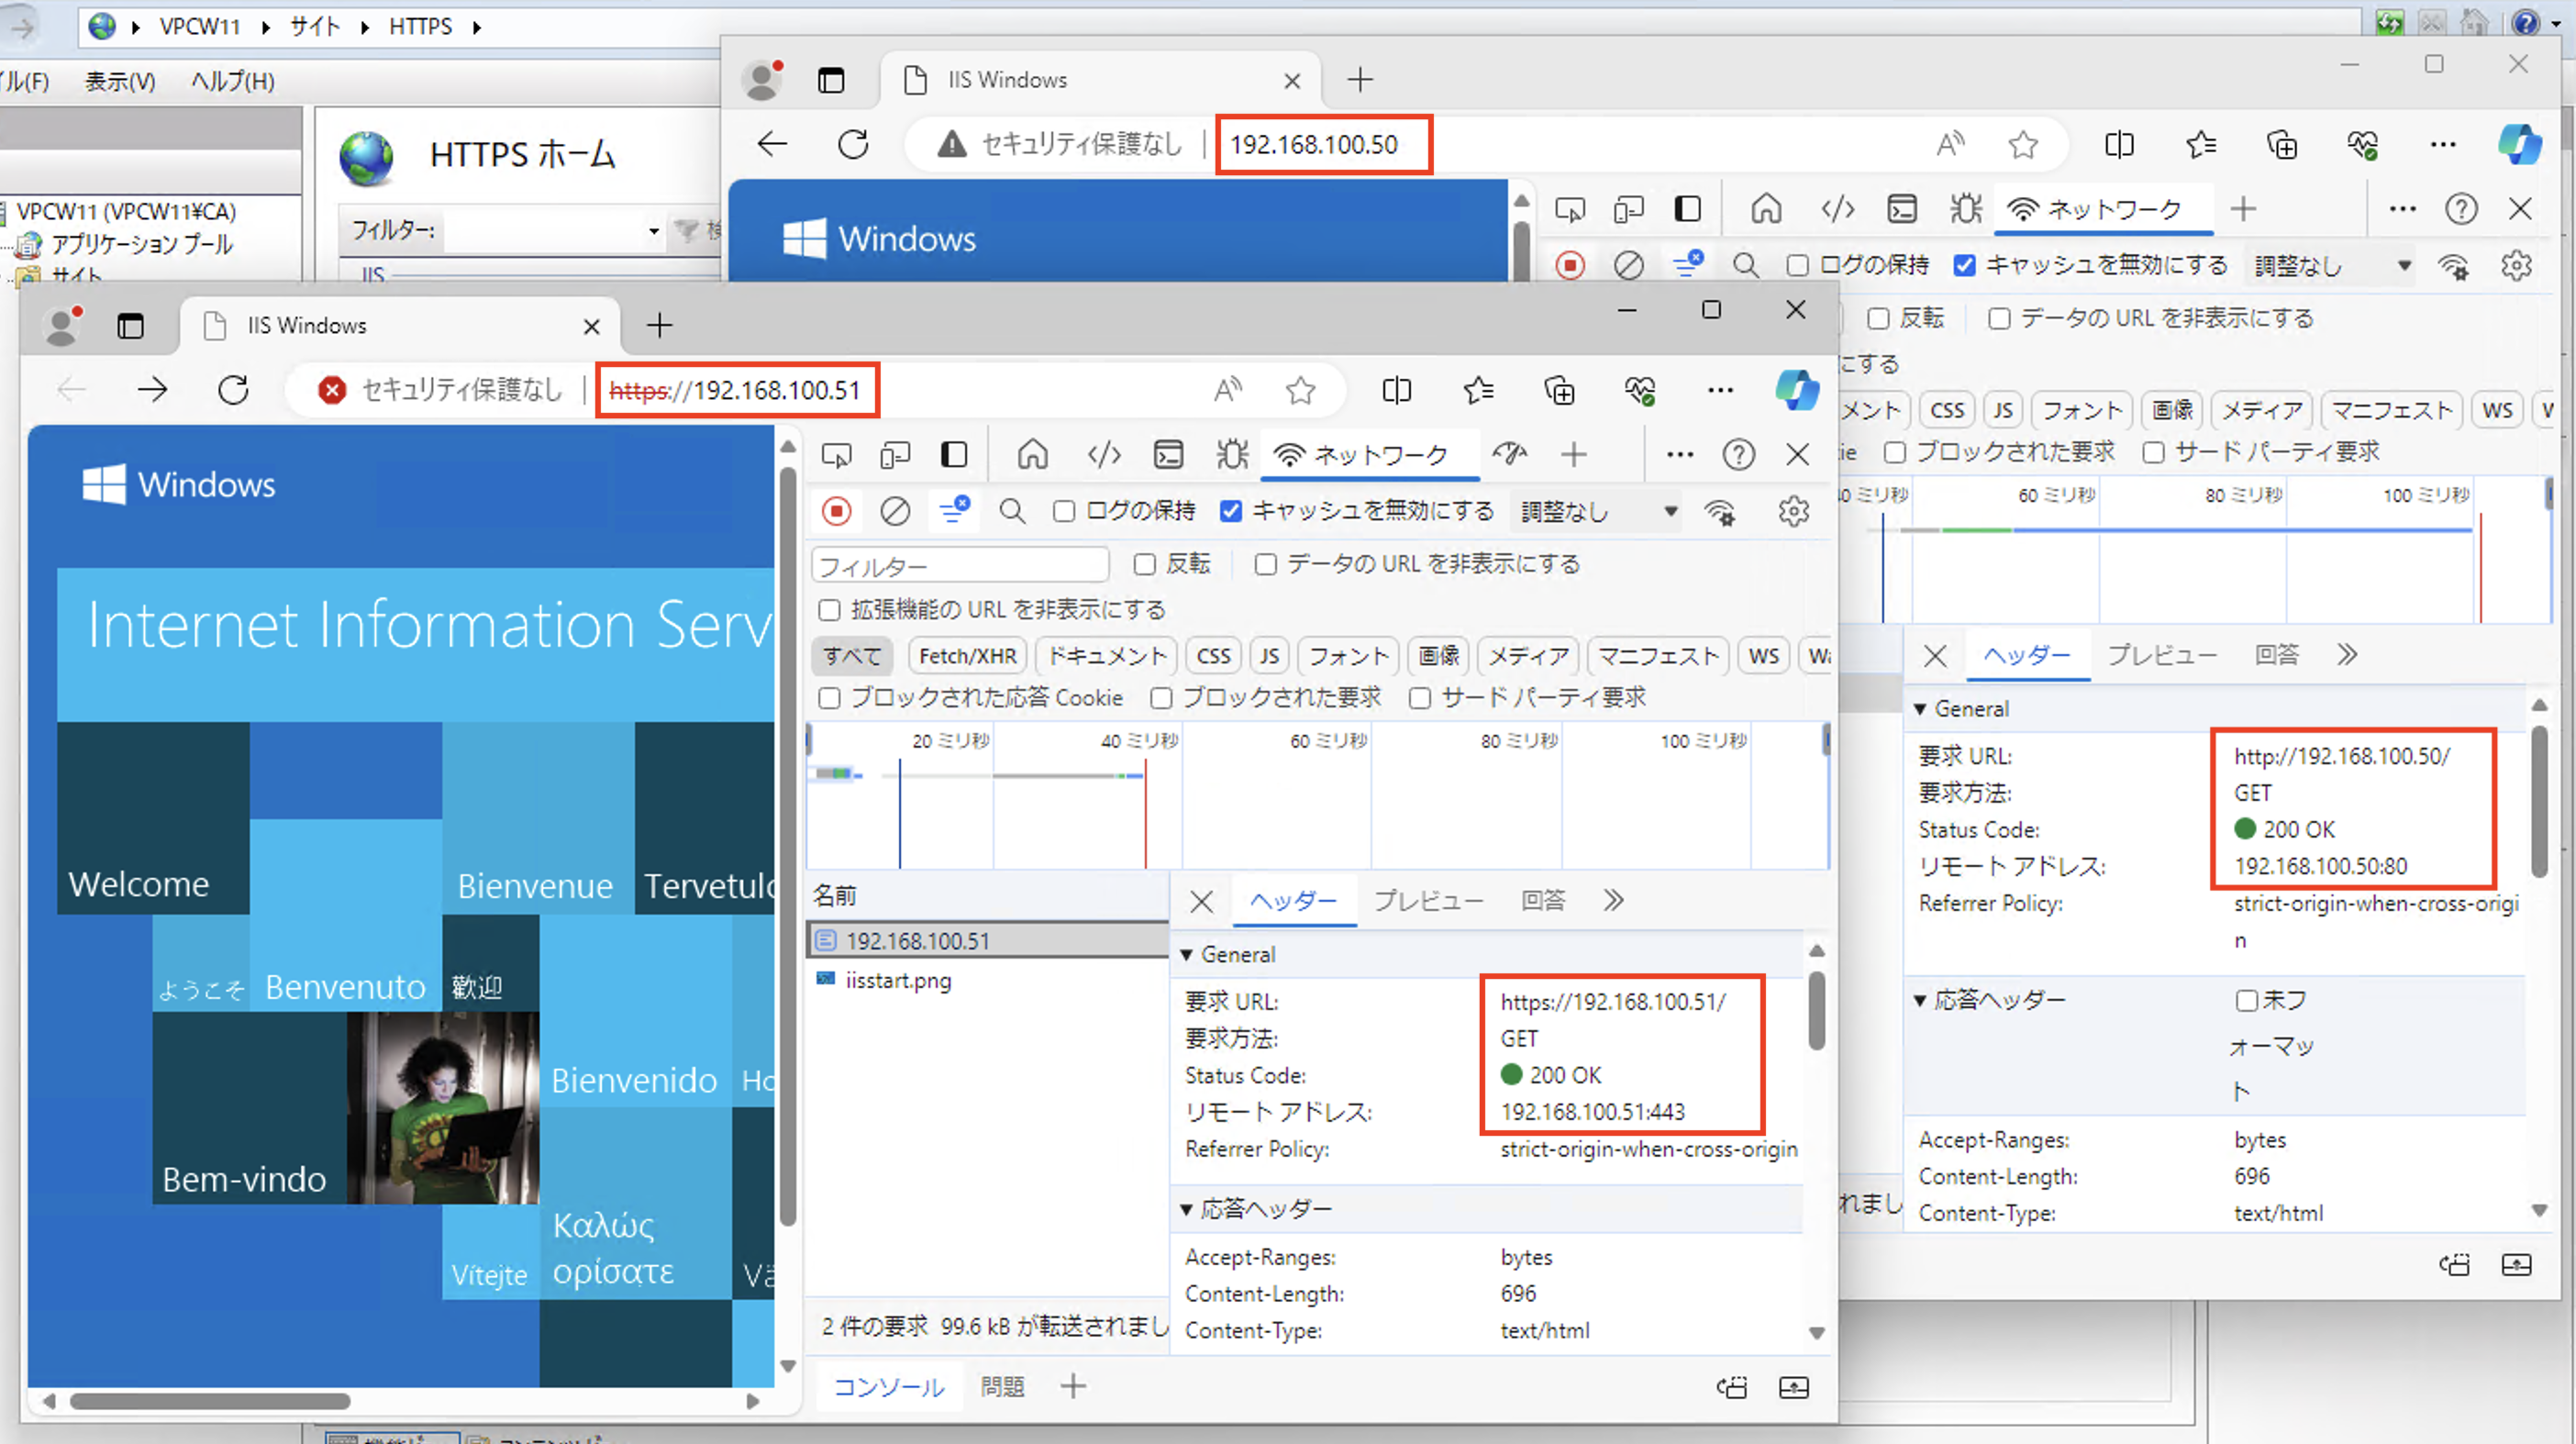2576x1444 pixels.
Task: Check 未フォーマット box in back DevTools
Action: pyautogui.click(x=2246, y=1000)
